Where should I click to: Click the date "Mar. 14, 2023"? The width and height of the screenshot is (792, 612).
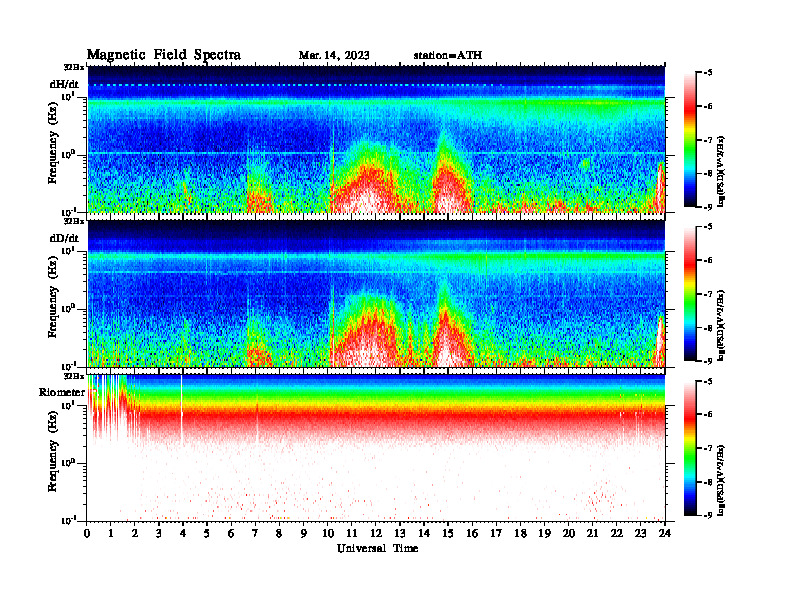click(x=334, y=56)
